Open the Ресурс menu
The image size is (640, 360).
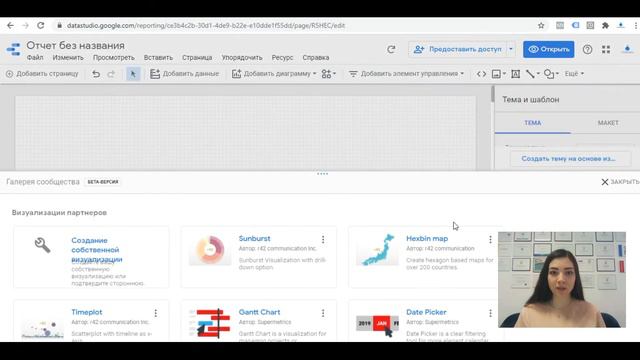click(282, 58)
